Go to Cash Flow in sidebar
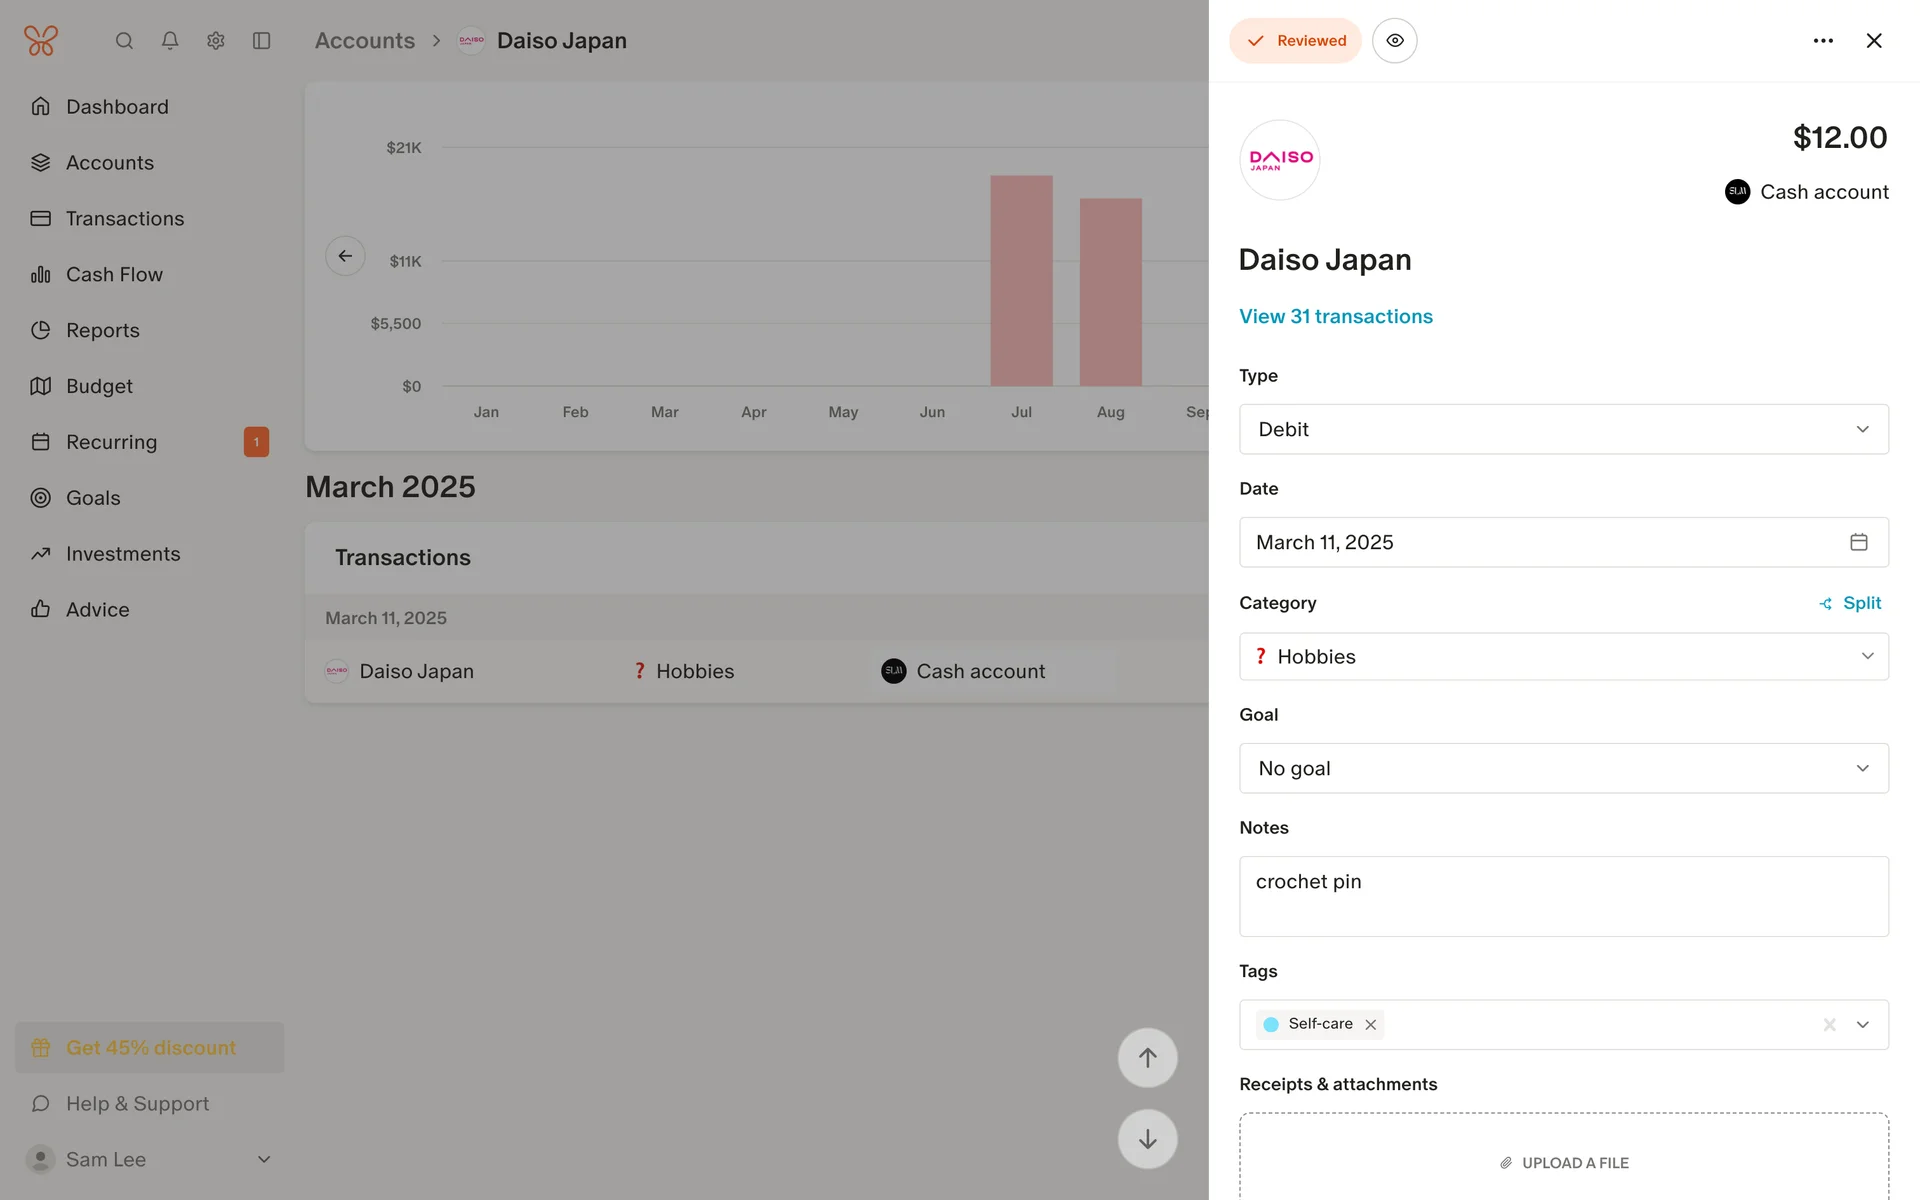The height and width of the screenshot is (1200, 1920). (114, 275)
